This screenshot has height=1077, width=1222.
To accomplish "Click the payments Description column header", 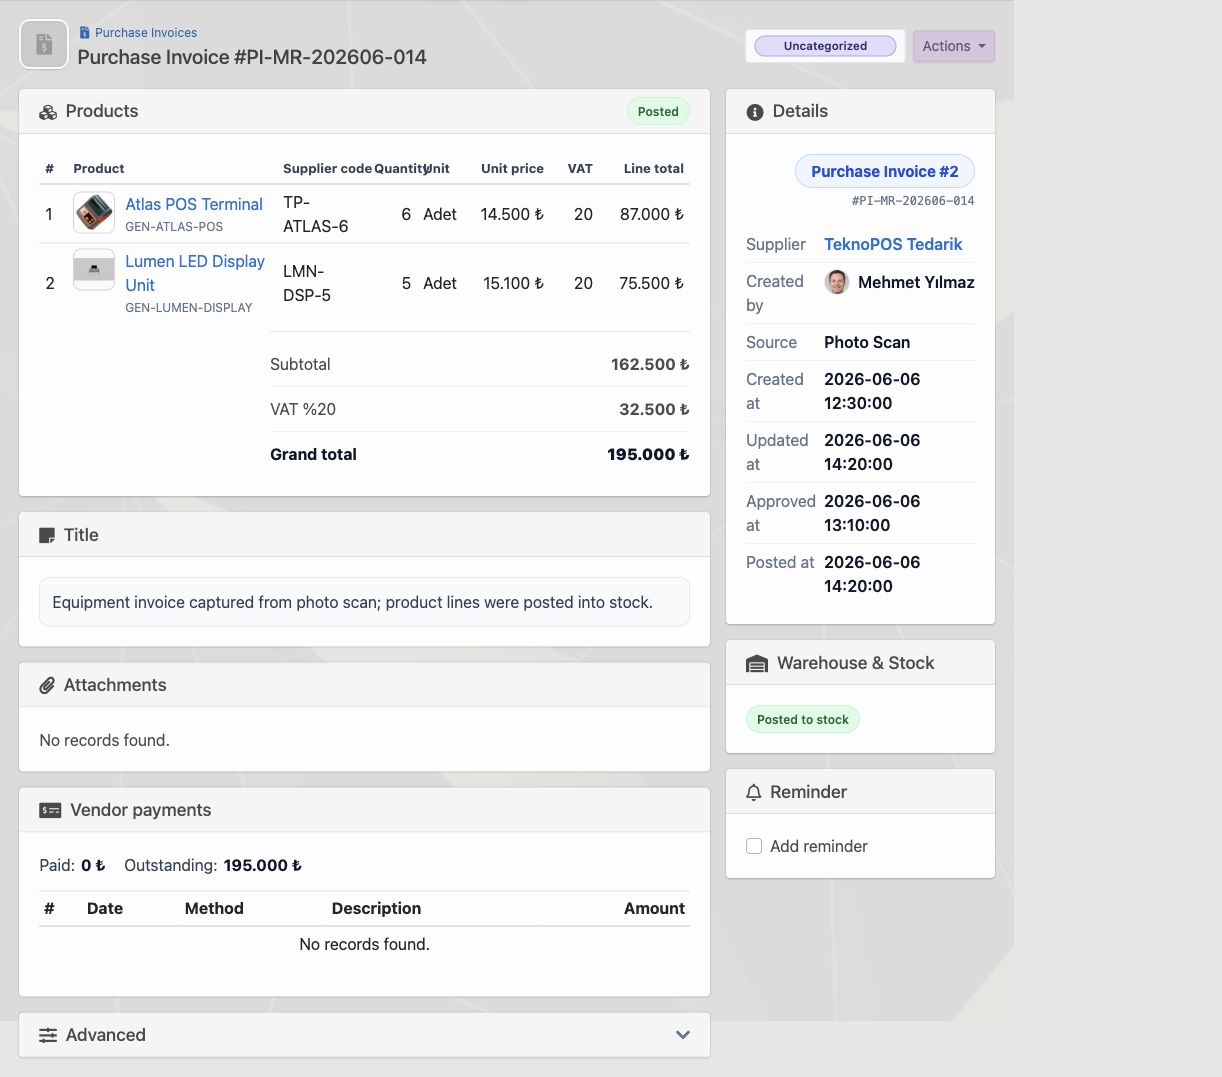I will 376,908.
